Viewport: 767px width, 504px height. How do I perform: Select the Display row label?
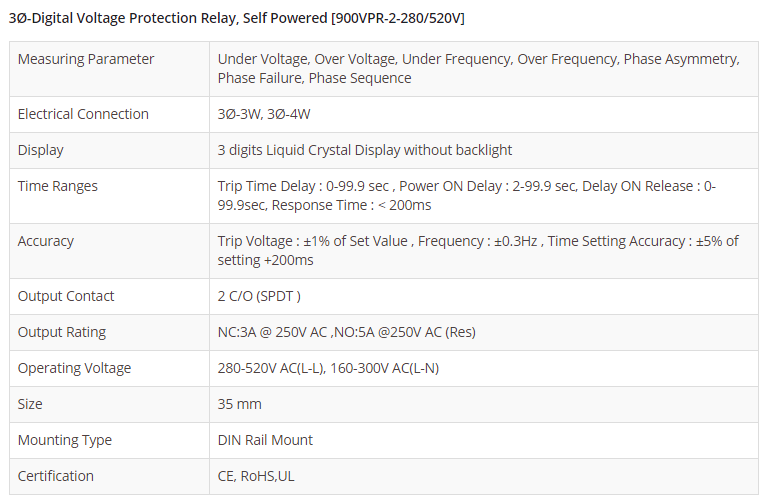[40, 150]
